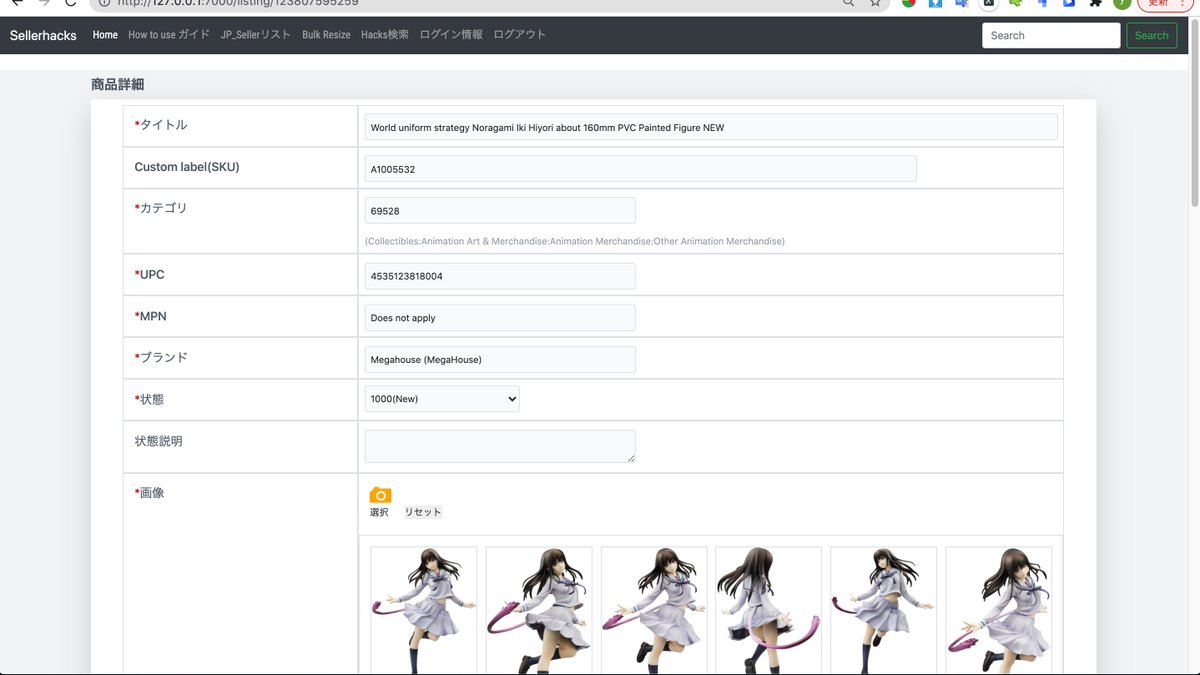
Task: Click the *画像 row label
Action: (x=149, y=493)
